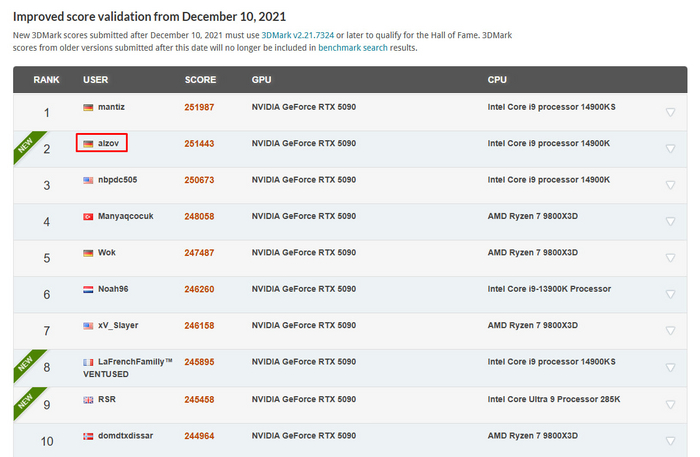Select score 245458

[x=199, y=399]
